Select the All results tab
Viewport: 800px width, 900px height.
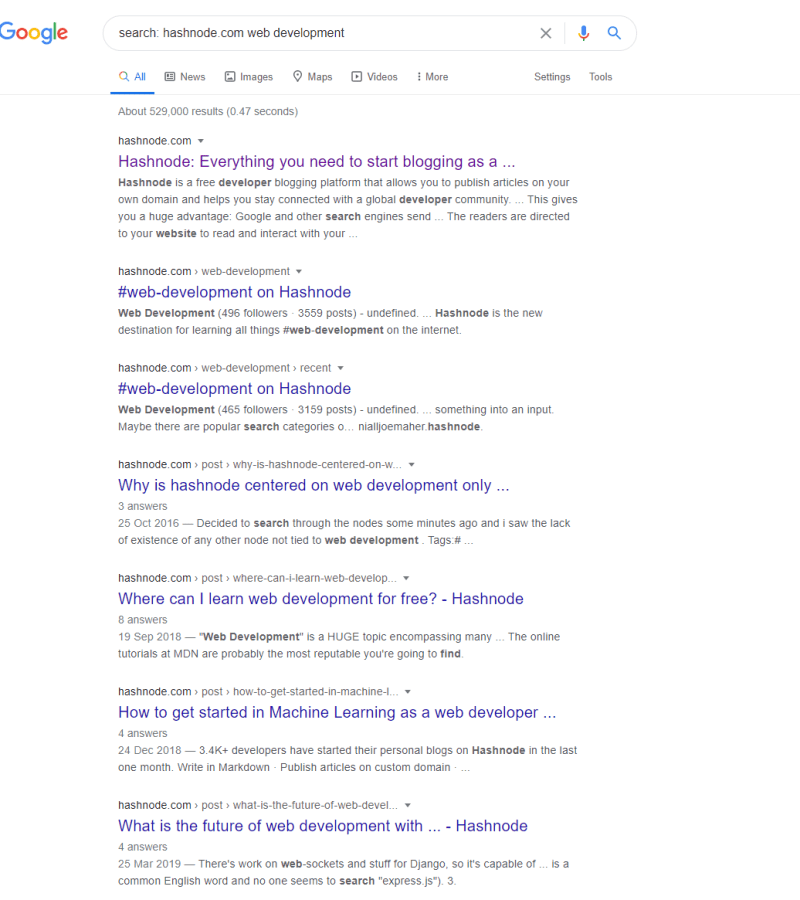(x=133, y=77)
